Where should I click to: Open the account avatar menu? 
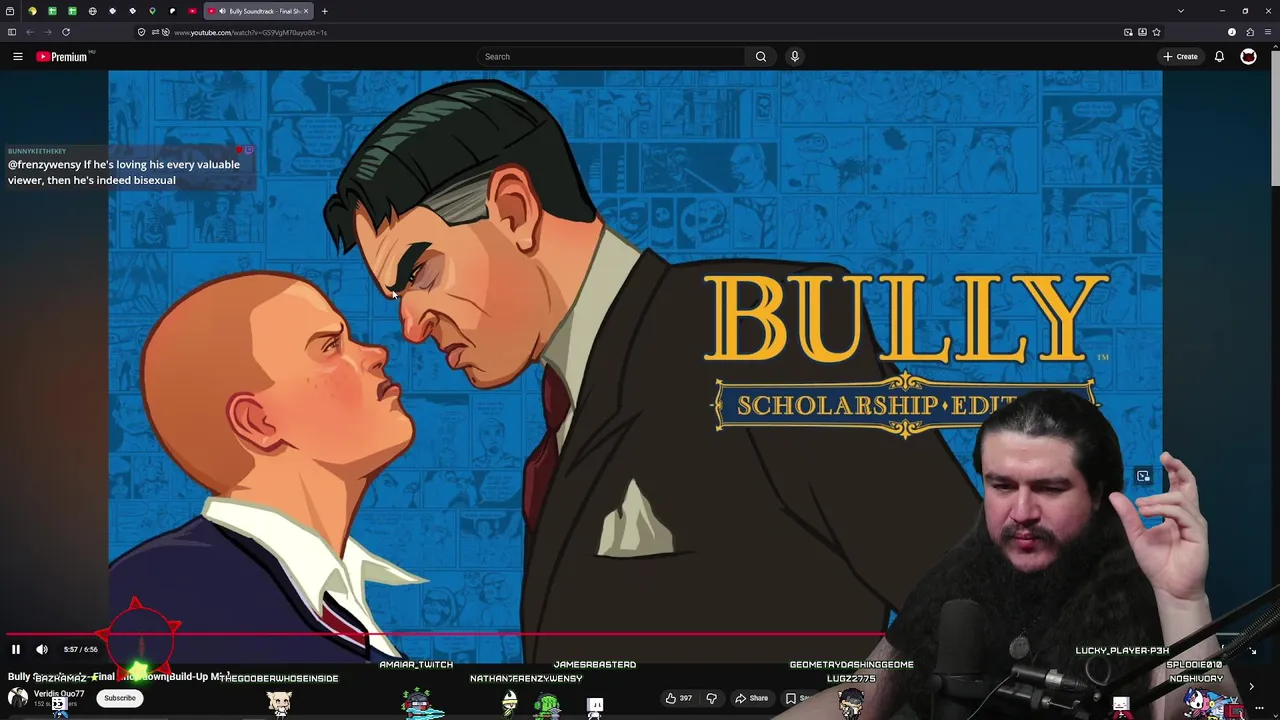click(1248, 57)
